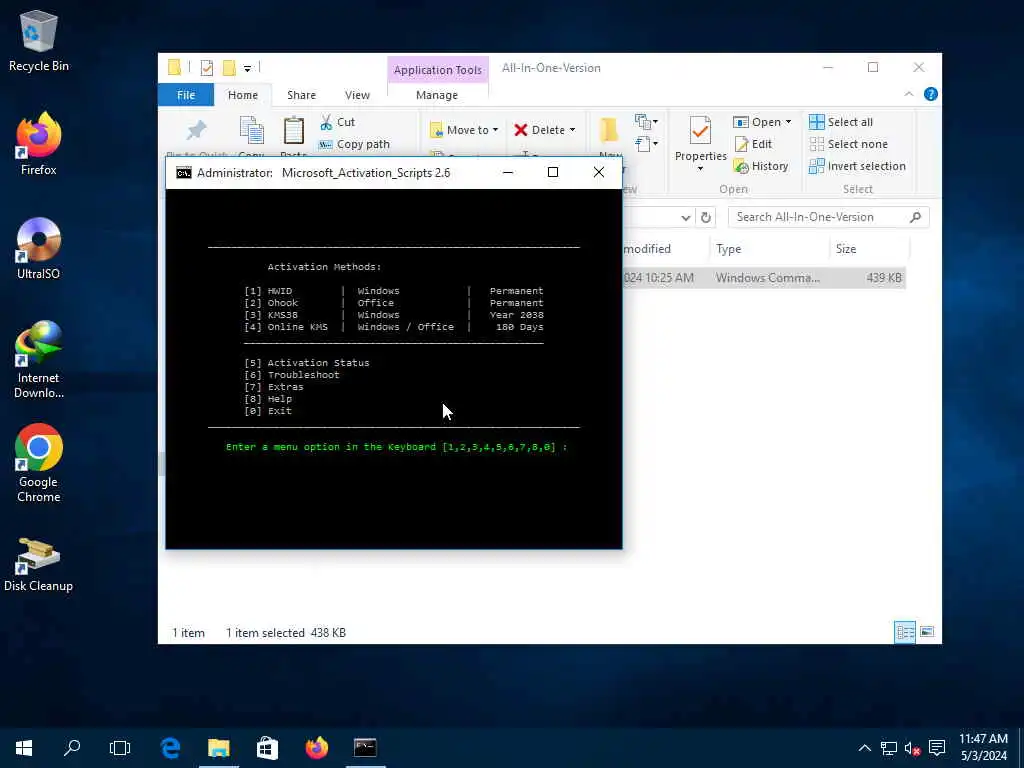Click the '[5] Activation Status' console line
The image size is (1024, 768).
(307, 363)
